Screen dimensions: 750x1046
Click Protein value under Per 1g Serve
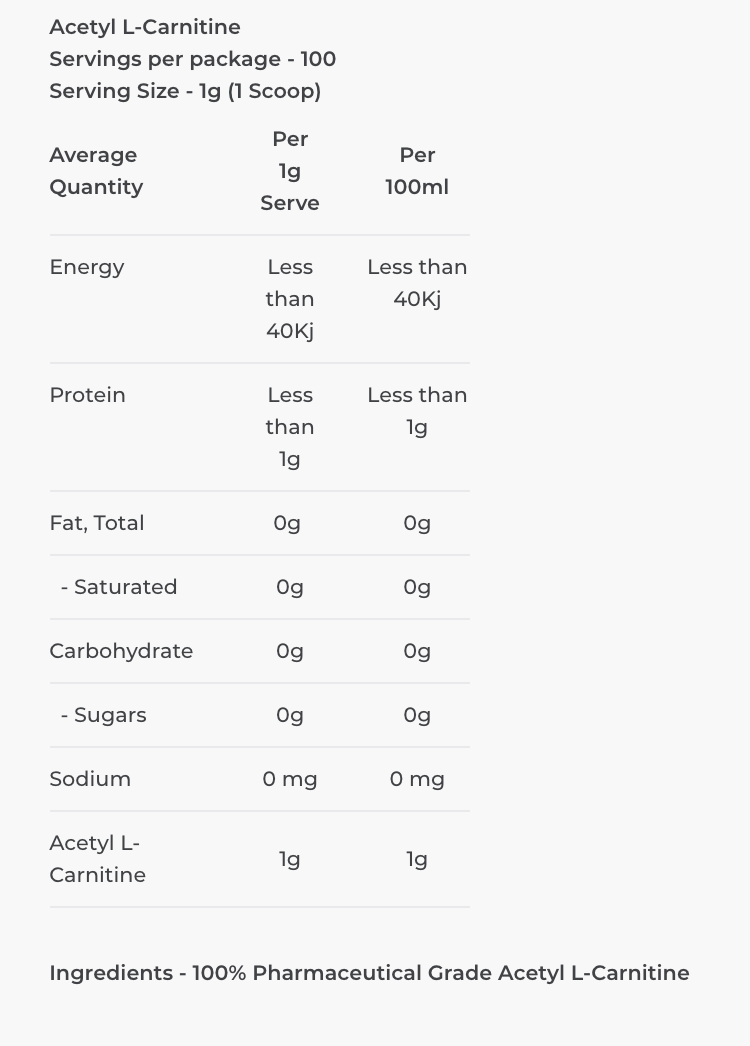point(290,427)
